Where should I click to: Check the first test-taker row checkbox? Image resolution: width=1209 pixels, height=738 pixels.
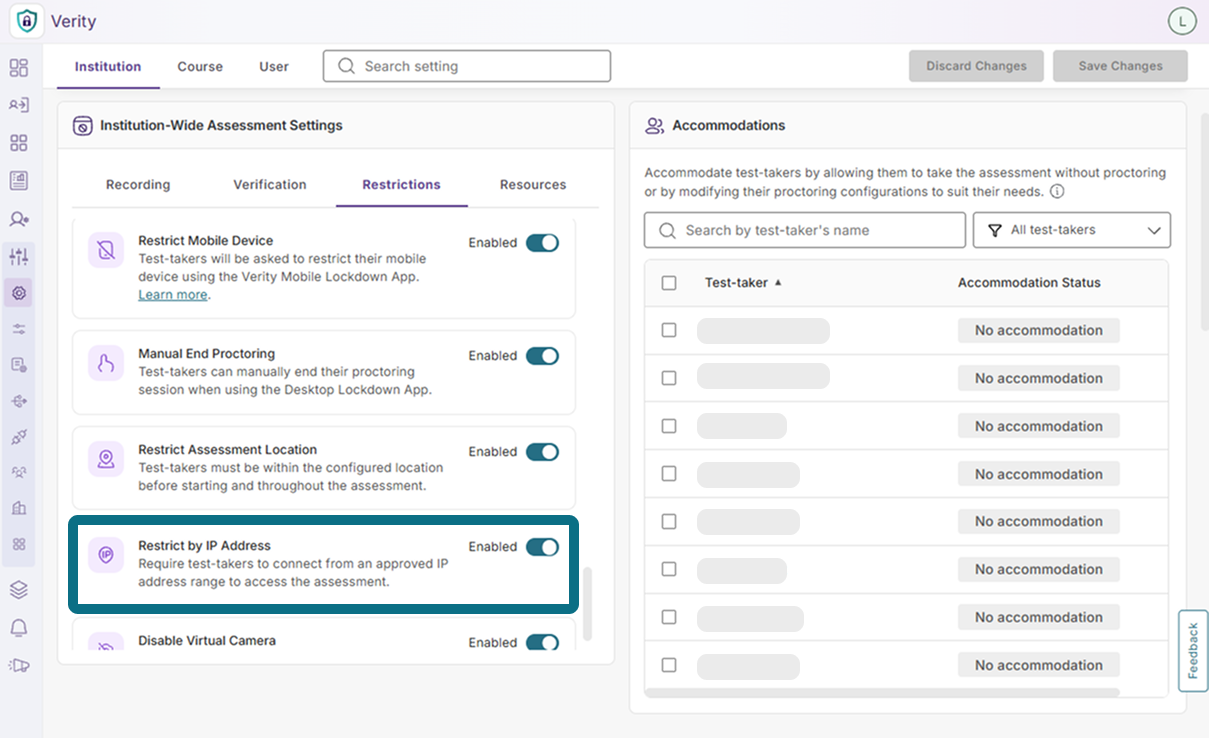point(669,330)
